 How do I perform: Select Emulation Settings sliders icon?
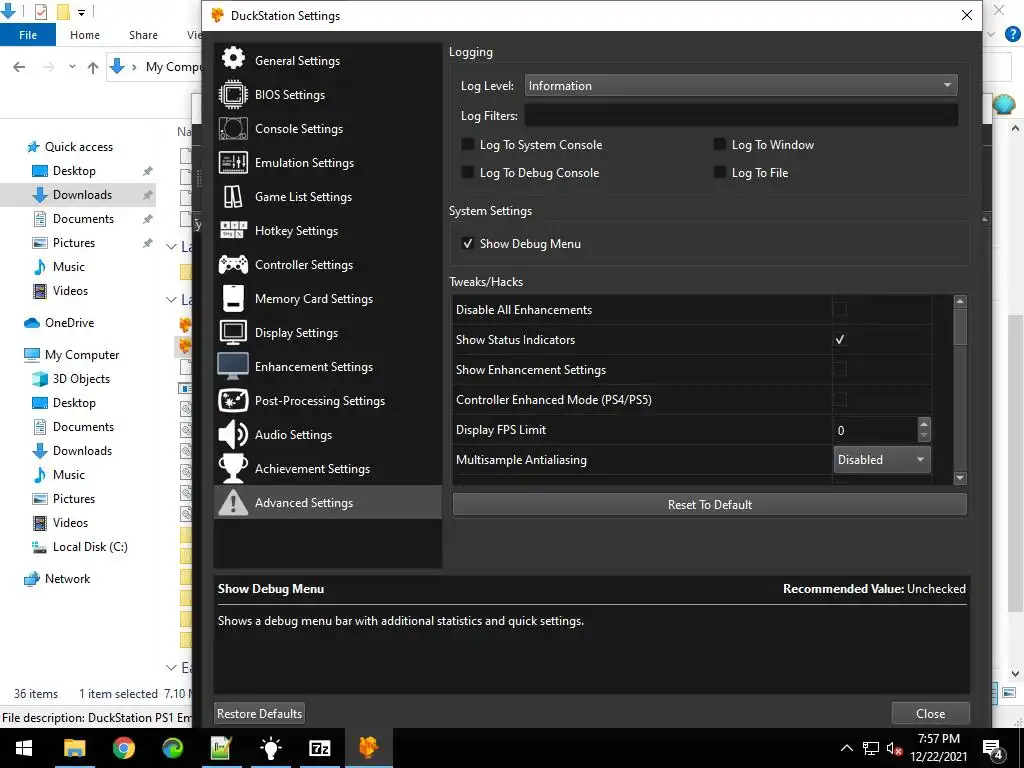click(233, 162)
